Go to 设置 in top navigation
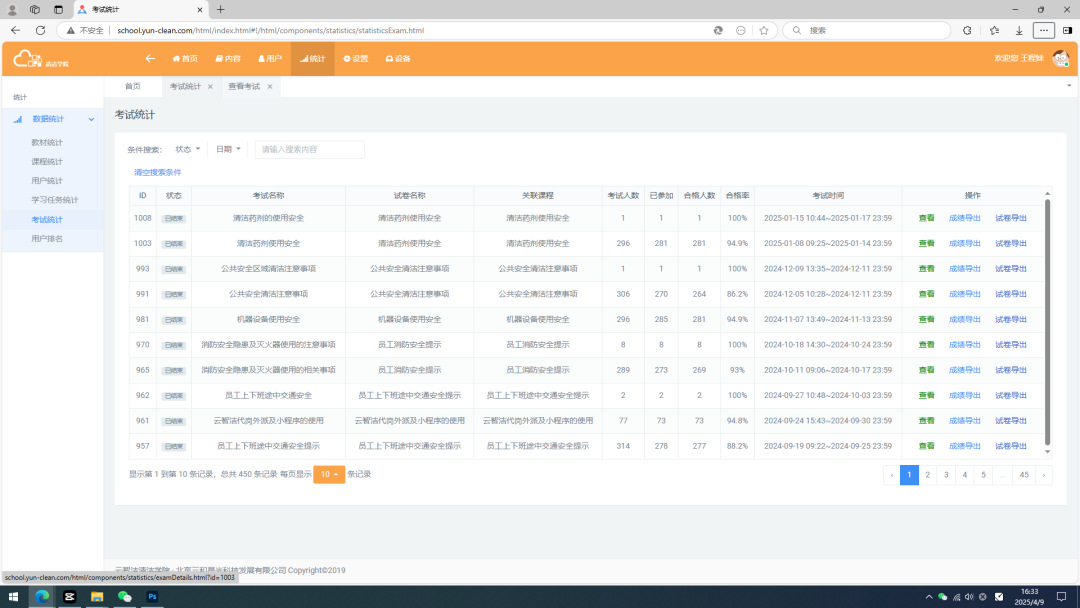The height and width of the screenshot is (608, 1080). 356,59
